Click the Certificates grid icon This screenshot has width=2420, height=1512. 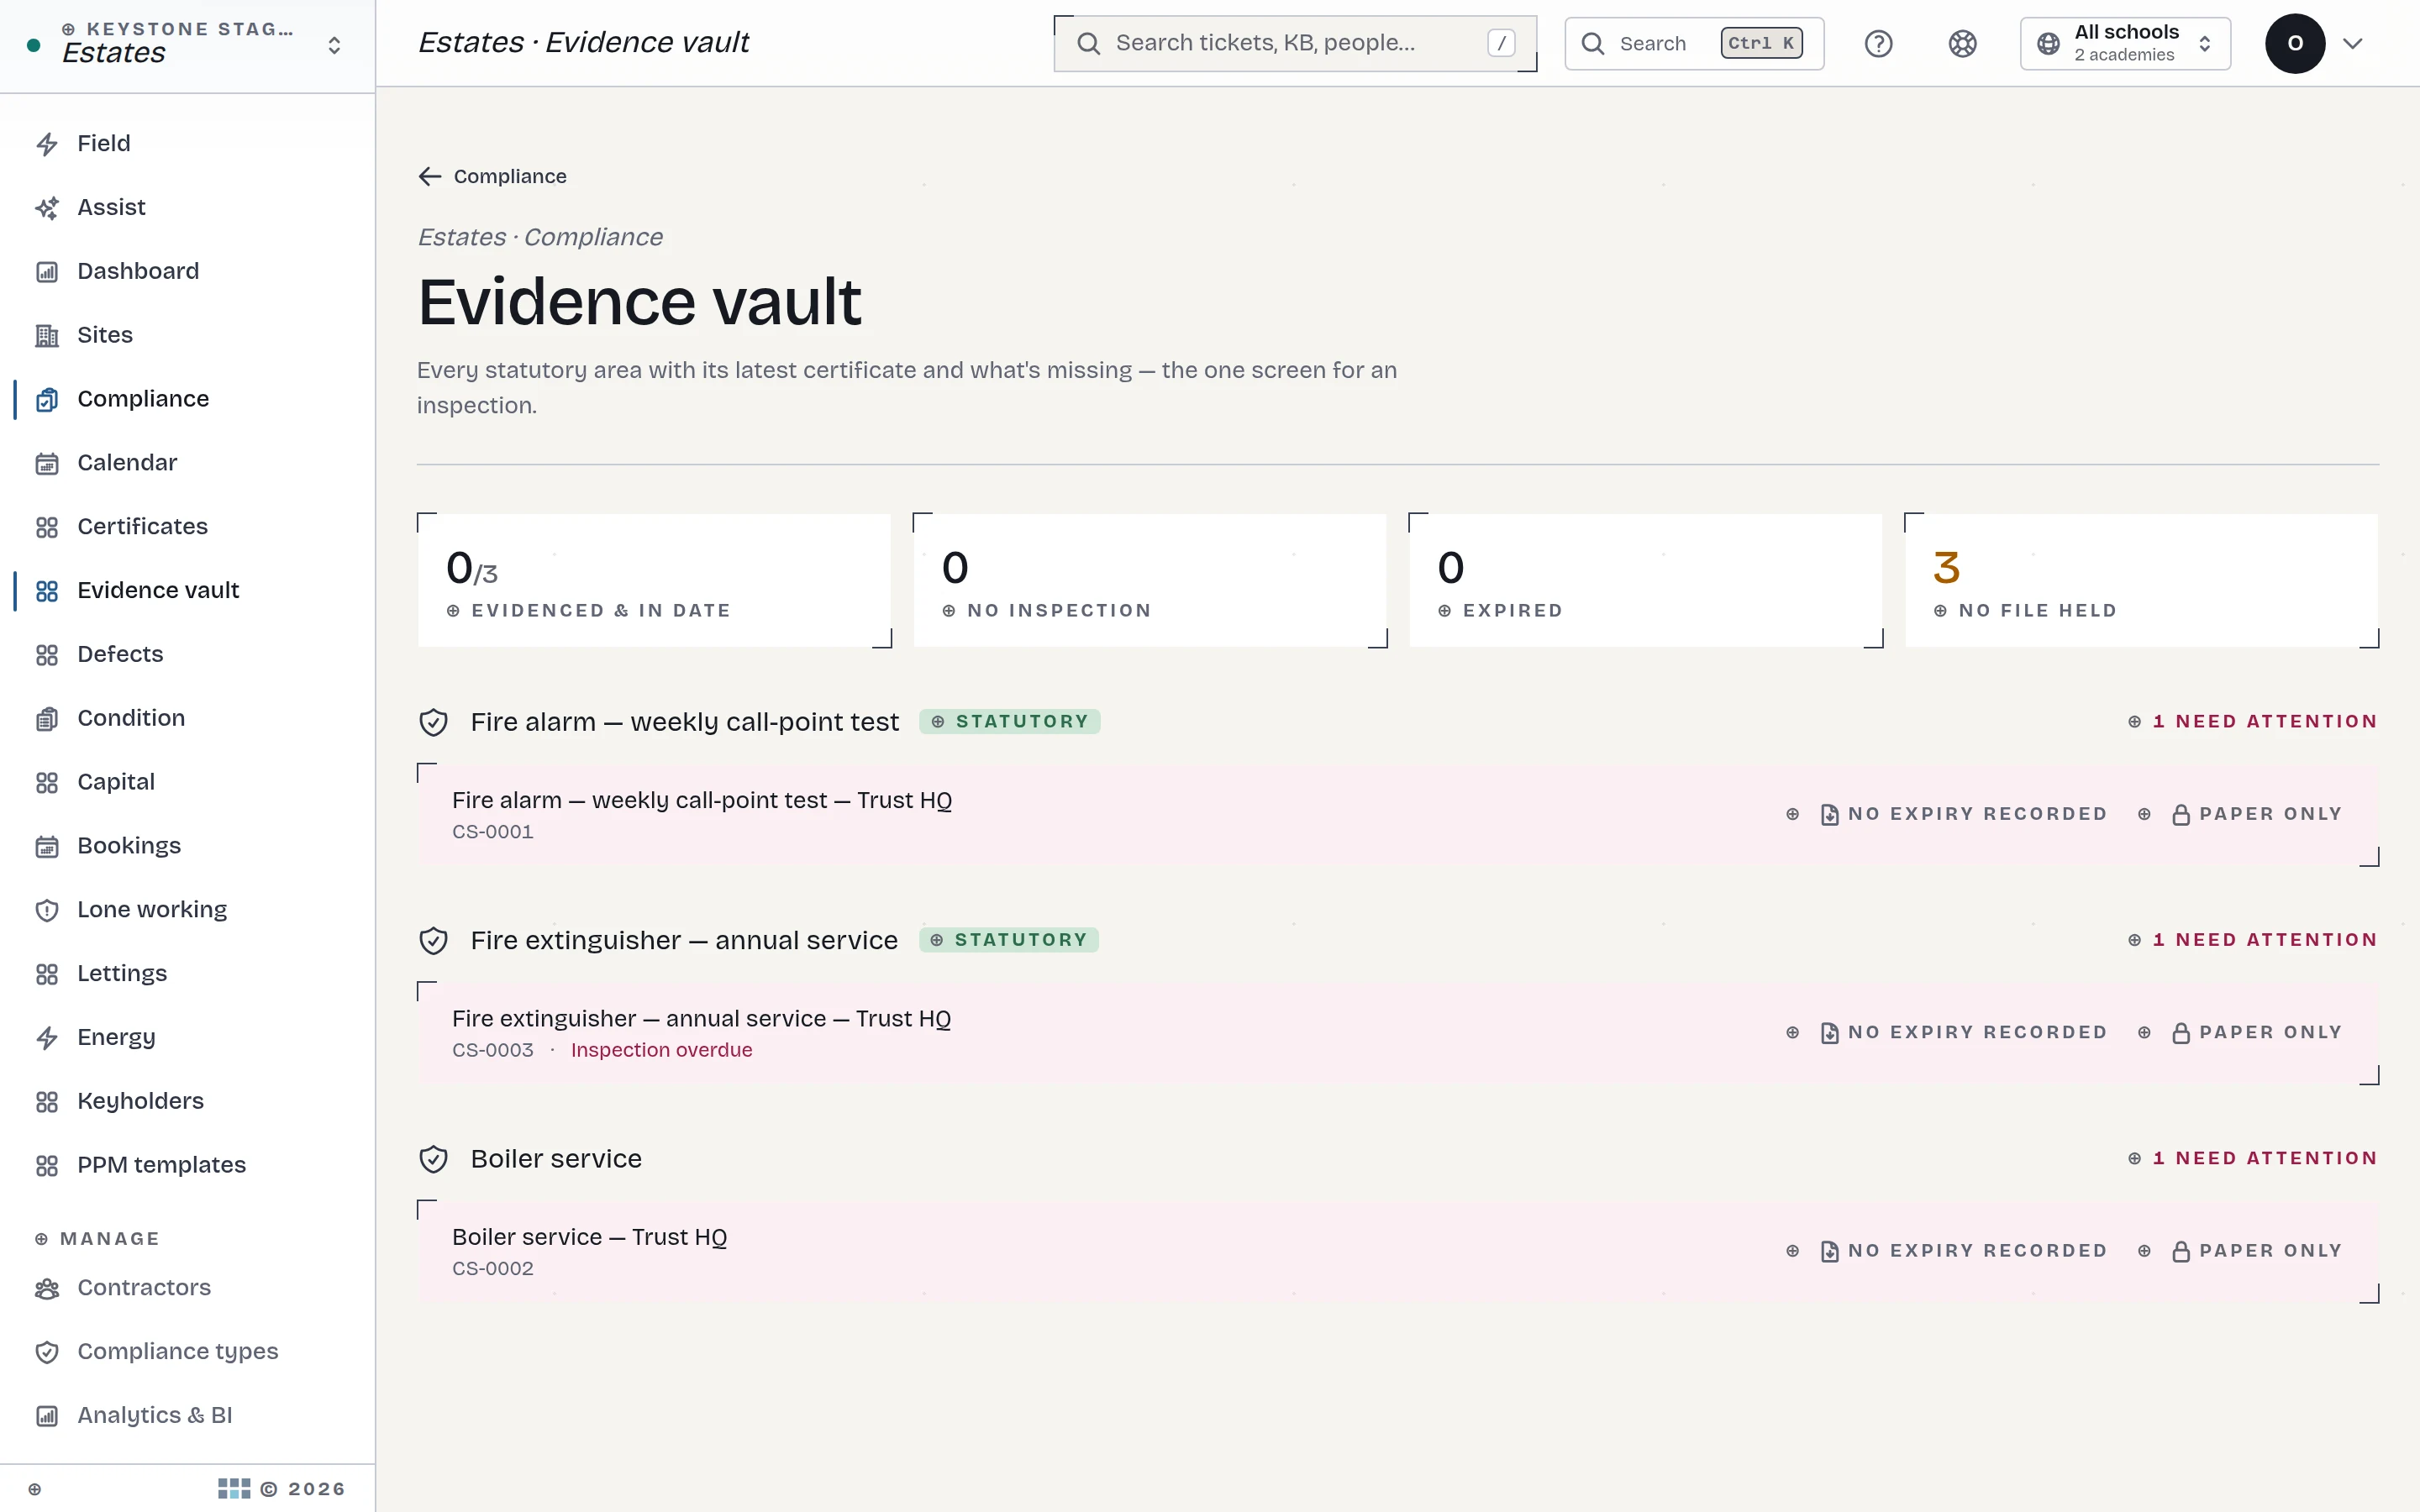click(x=47, y=527)
